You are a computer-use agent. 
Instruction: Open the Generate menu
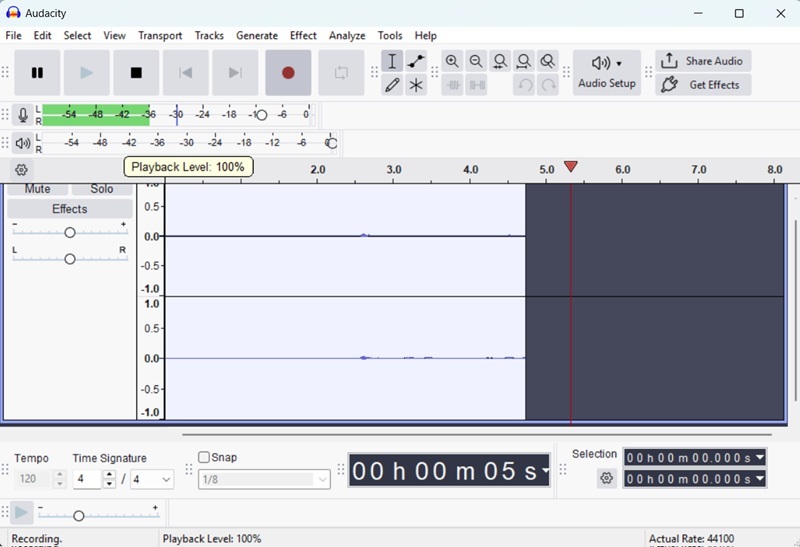pos(257,35)
